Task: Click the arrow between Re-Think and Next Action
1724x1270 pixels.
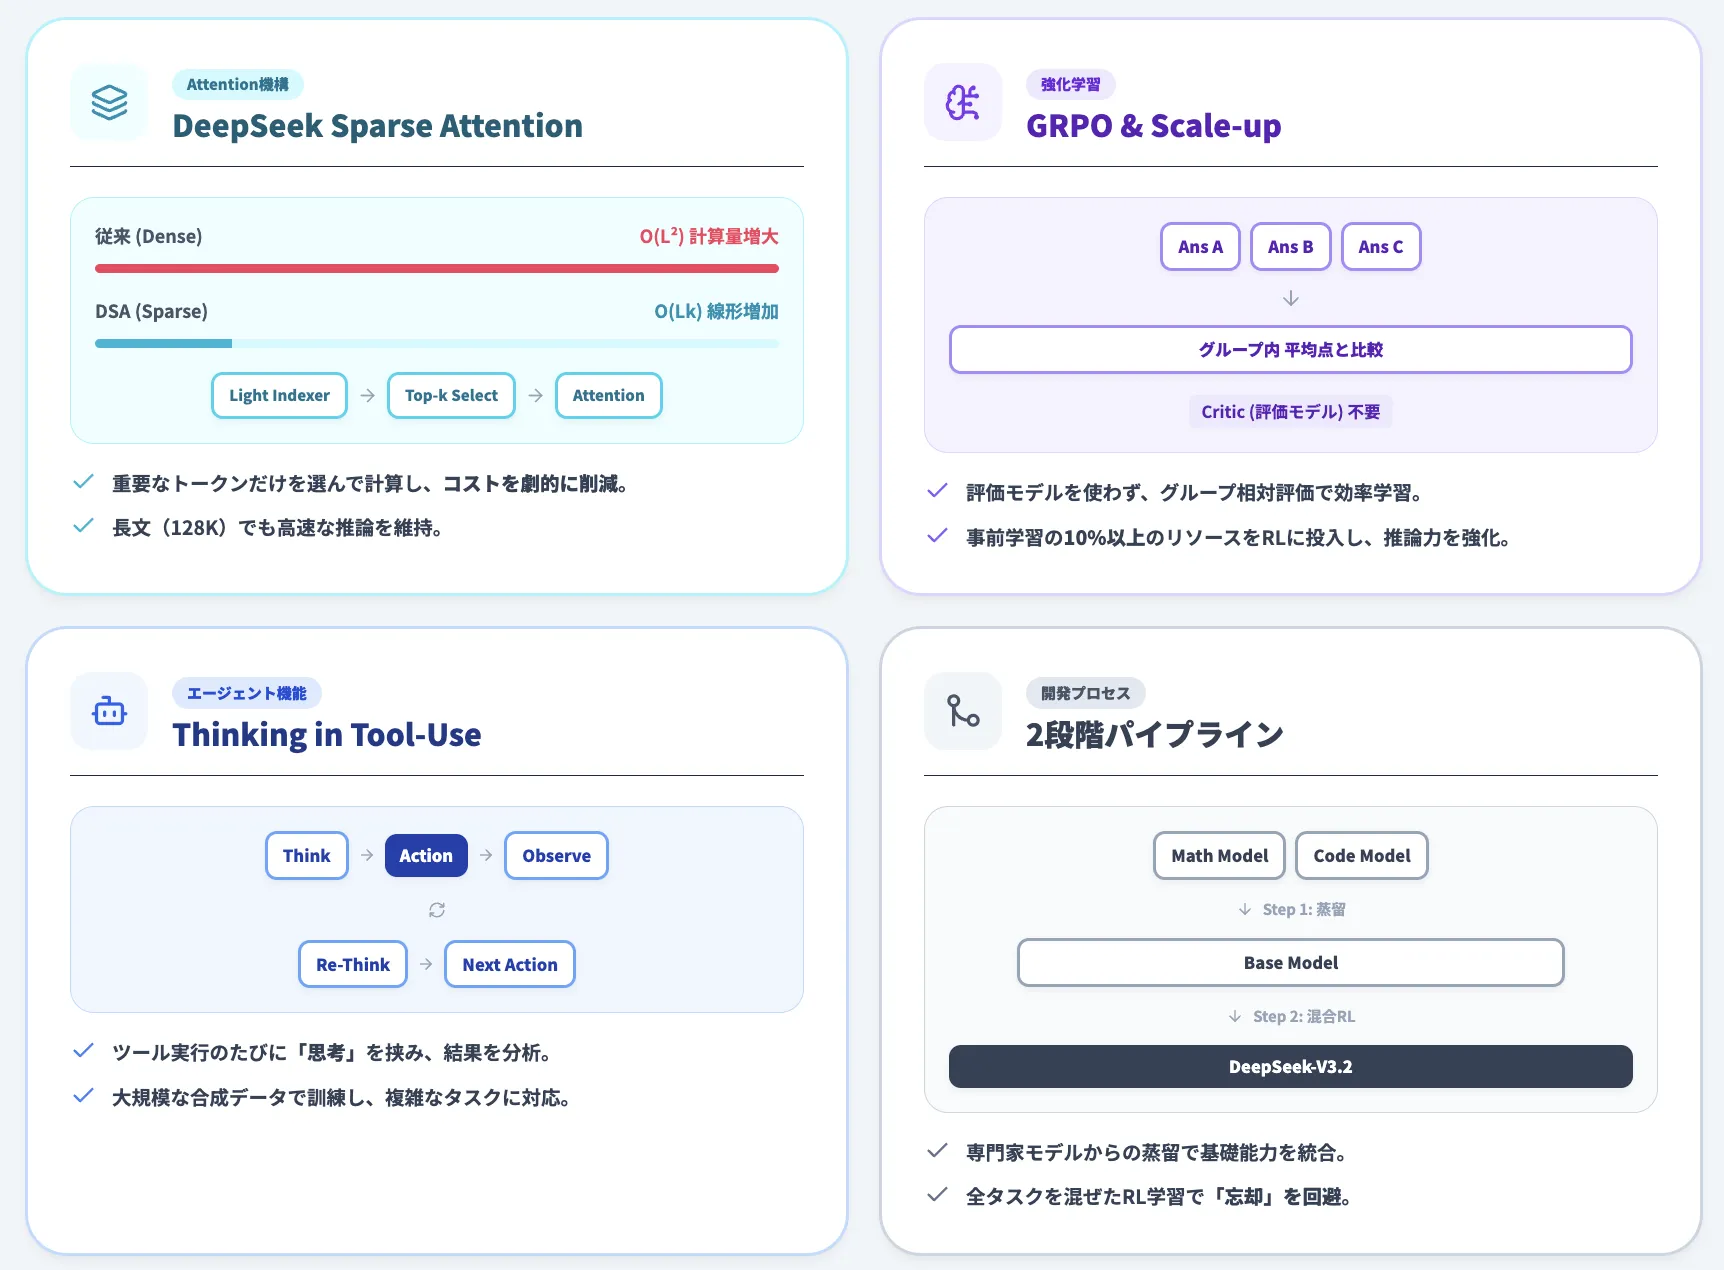Action: coord(426,963)
